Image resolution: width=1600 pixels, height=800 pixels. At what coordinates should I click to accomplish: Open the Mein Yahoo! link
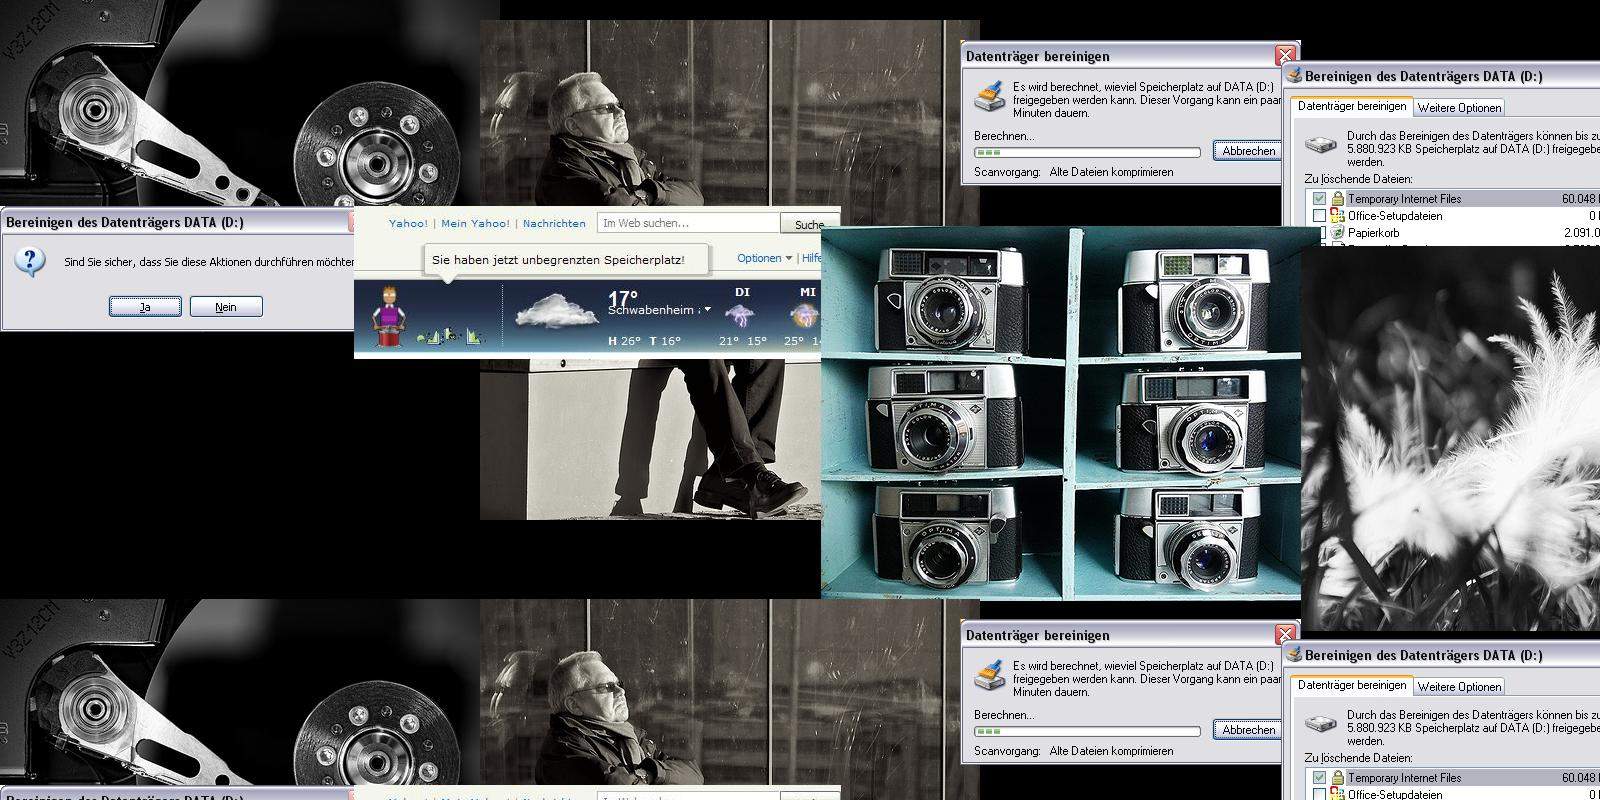[475, 224]
